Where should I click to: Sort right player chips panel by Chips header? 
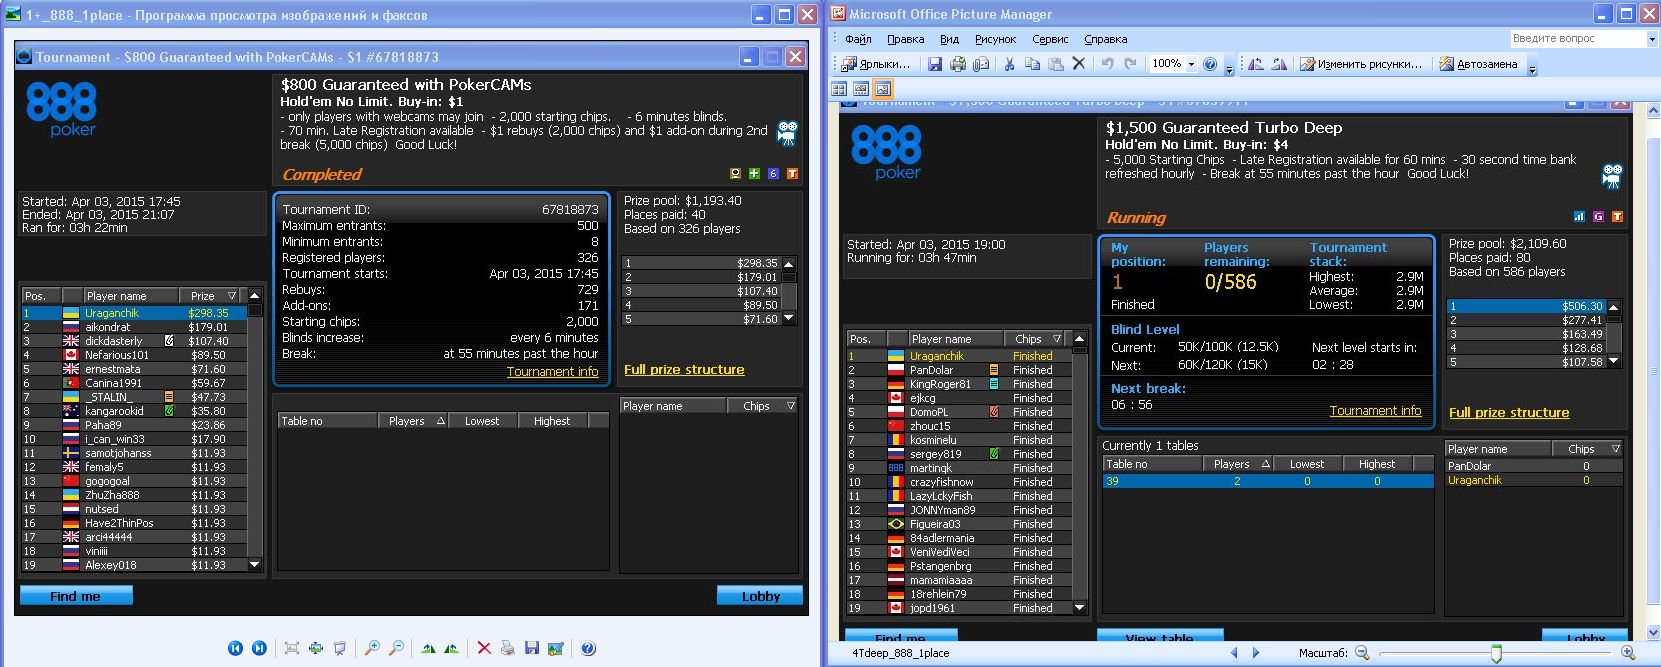1588,449
